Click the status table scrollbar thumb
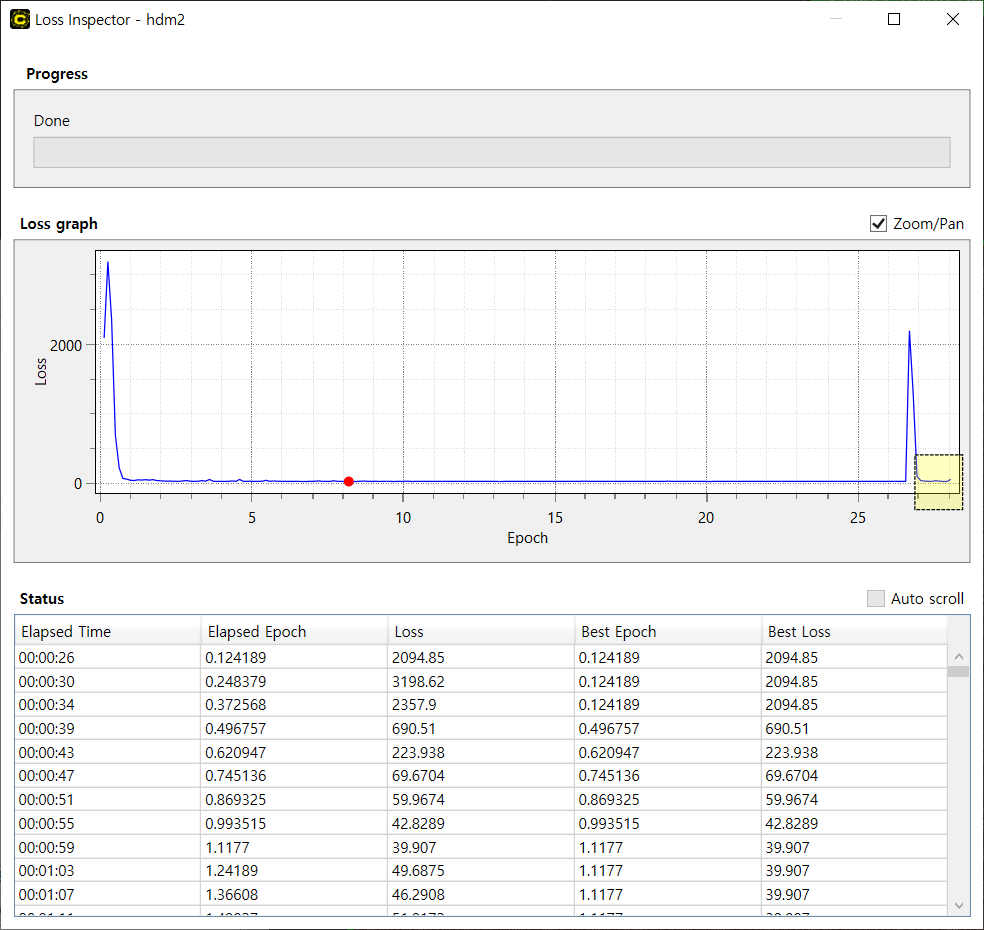The width and height of the screenshot is (984, 930). tap(958, 672)
